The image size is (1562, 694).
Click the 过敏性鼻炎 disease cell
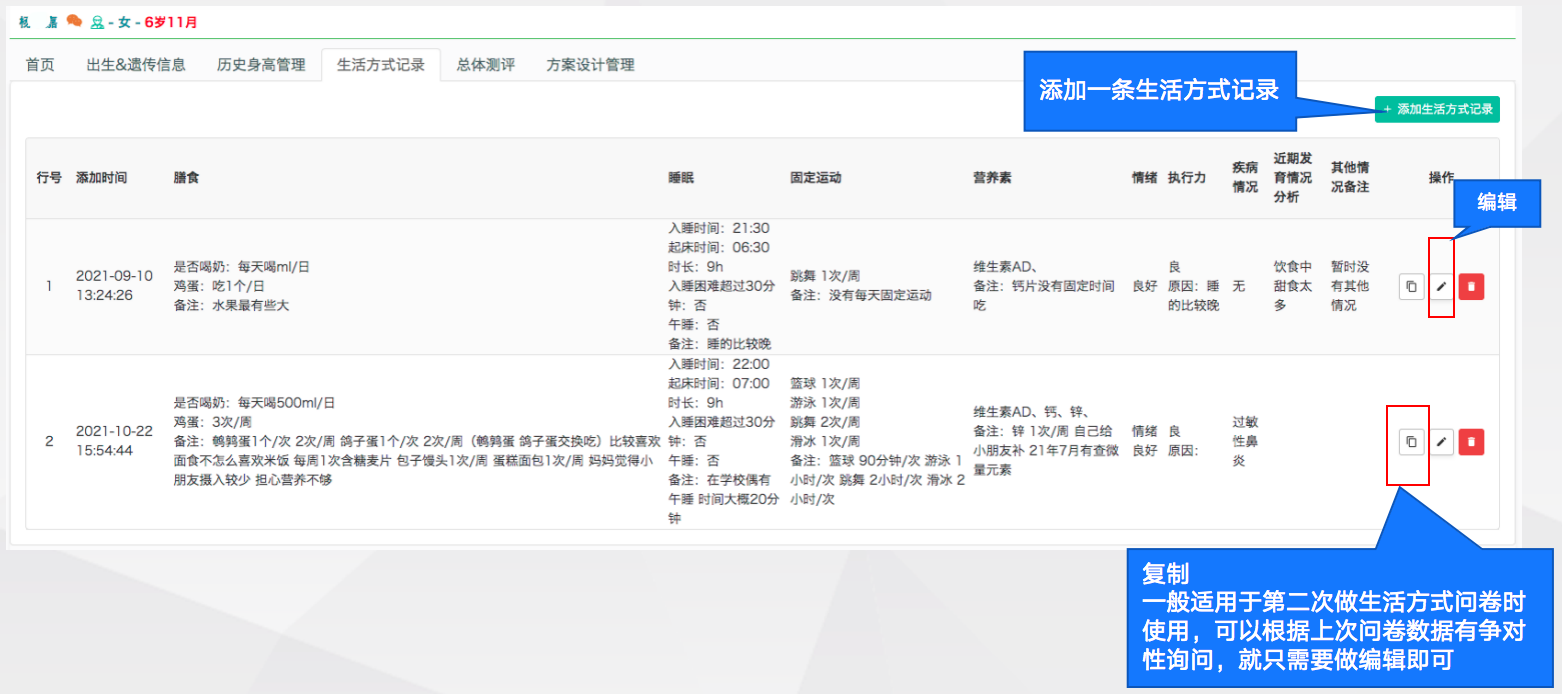tap(1245, 441)
